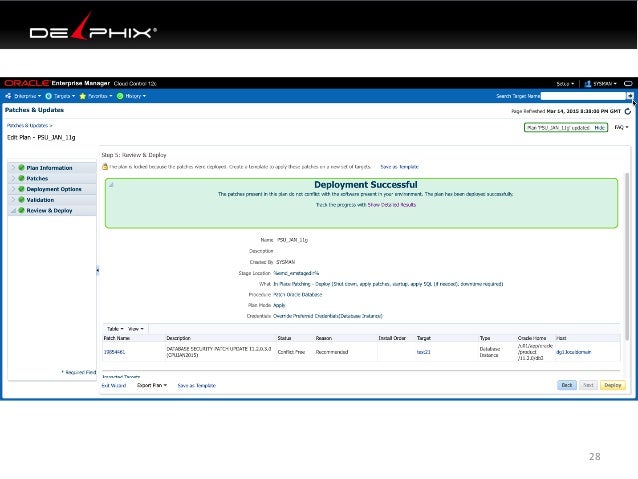638x479 pixels.
Task: Click the Patches & Updates breadcrumb link
Action: (28, 126)
